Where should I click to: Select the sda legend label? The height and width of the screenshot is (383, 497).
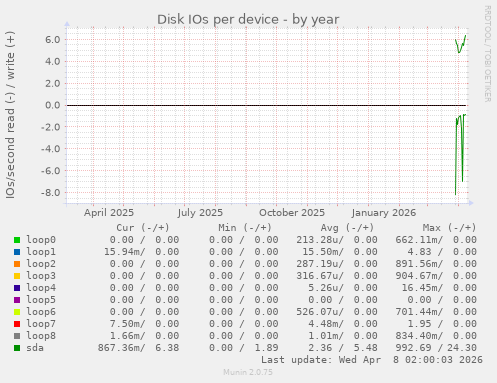click(35, 348)
